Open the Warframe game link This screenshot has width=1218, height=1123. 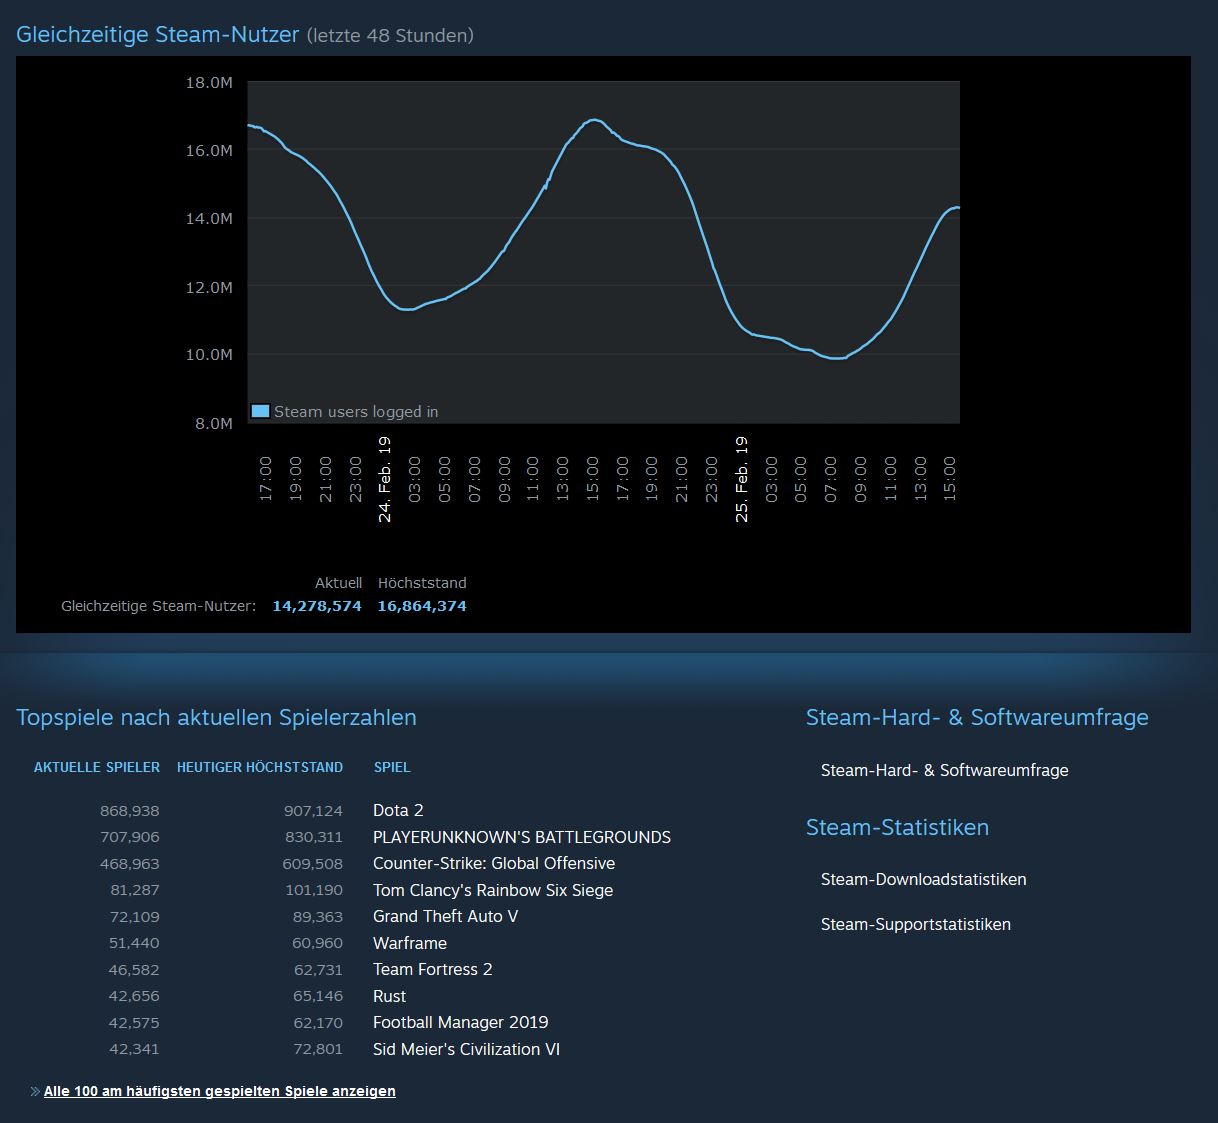pyautogui.click(x=410, y=943)
